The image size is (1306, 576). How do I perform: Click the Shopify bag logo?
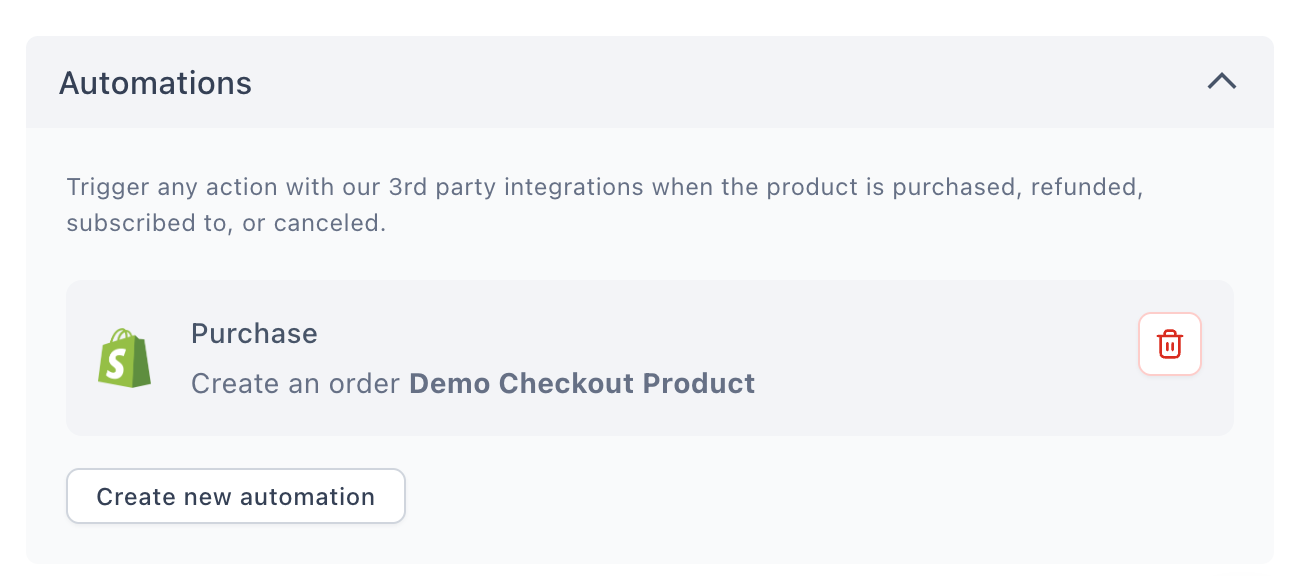click(x=125, y=358)
